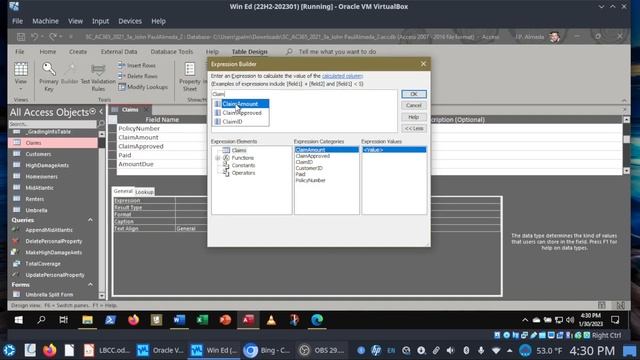Click Cancel in Expression Builder
Screen dimensions: 640x360
pos(413,105)
